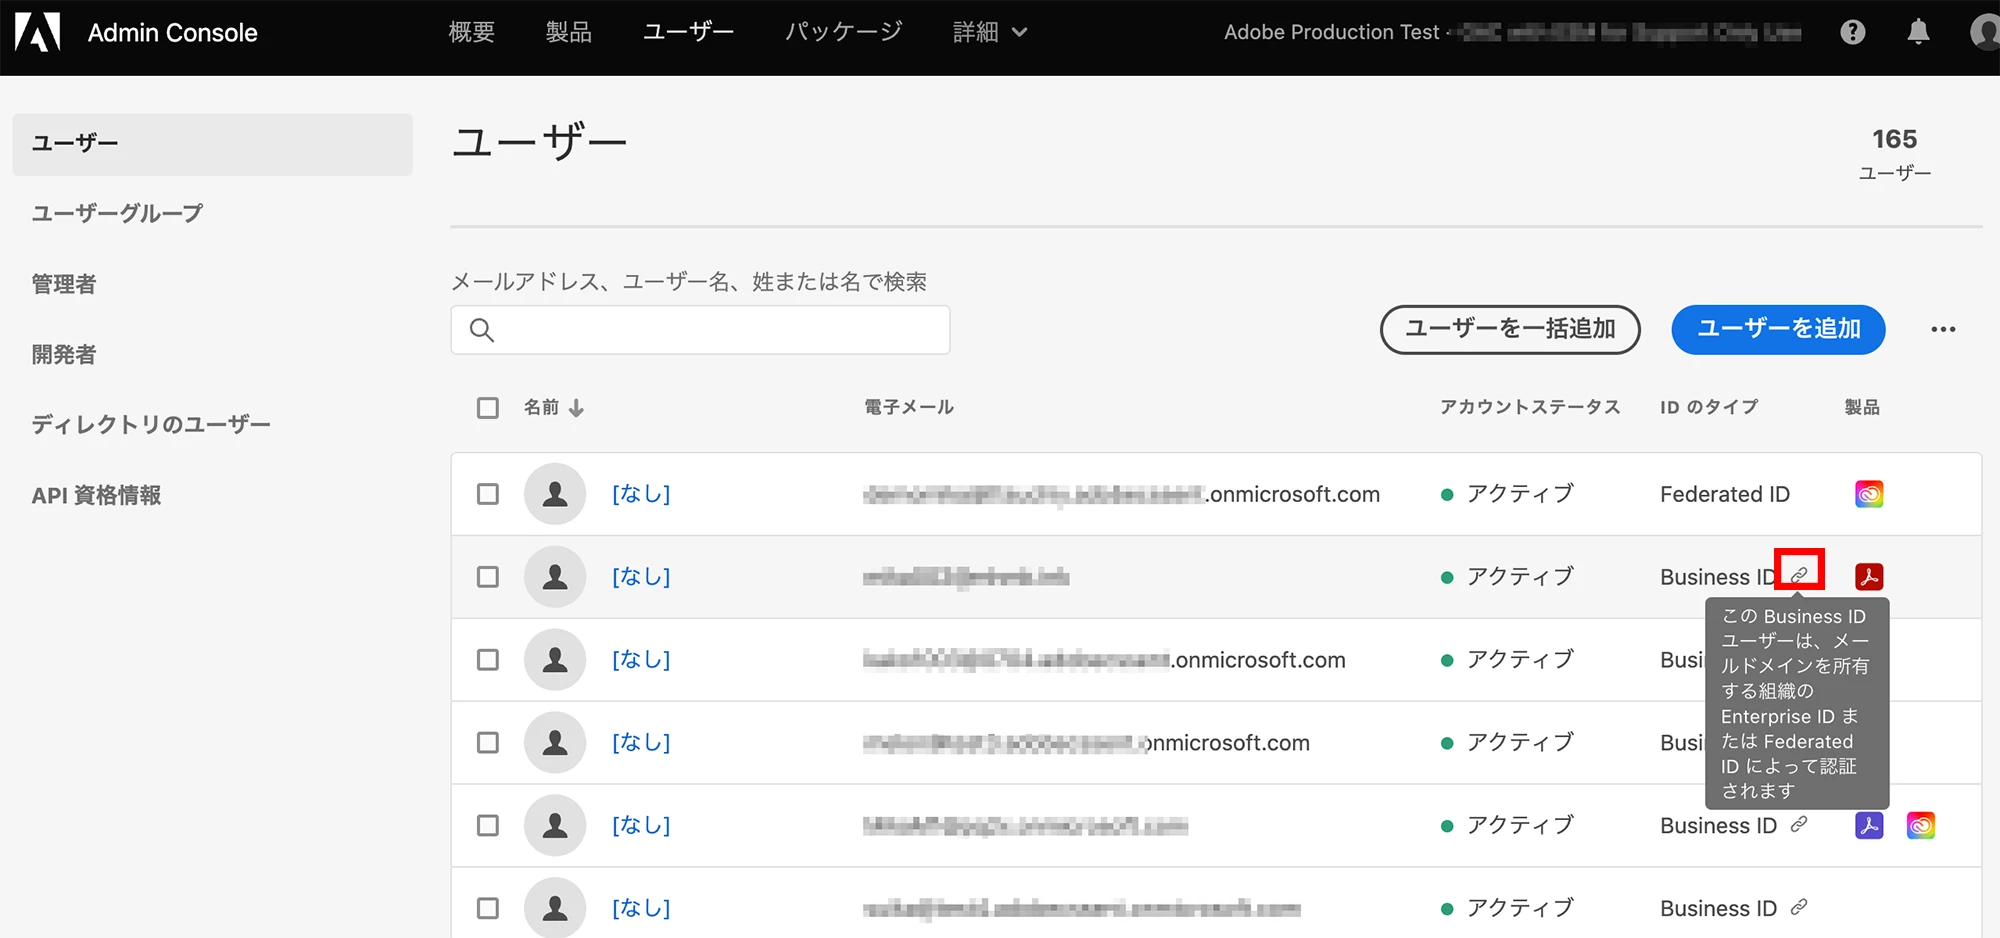This screenshot has width=2000, height=938.
Task: Click the blue ユーザーを追加 button
Action: pyautogui.click(x=1778, y=329)
